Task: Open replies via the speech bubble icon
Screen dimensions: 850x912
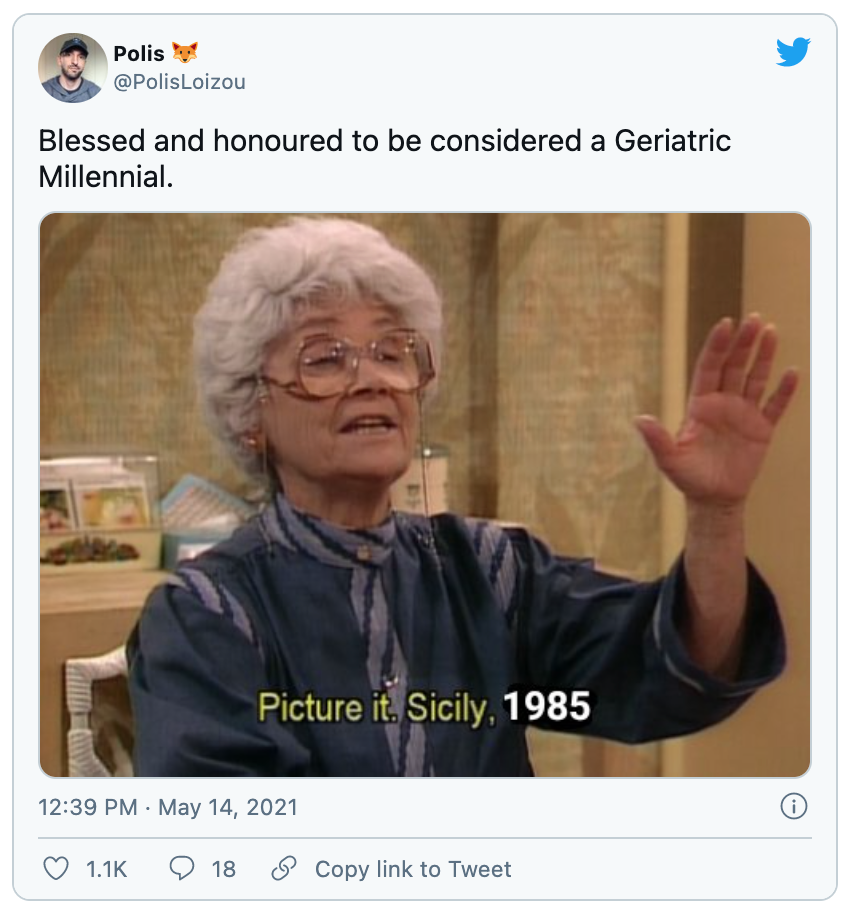Action: pyautogui.click(x=182, y=868)
